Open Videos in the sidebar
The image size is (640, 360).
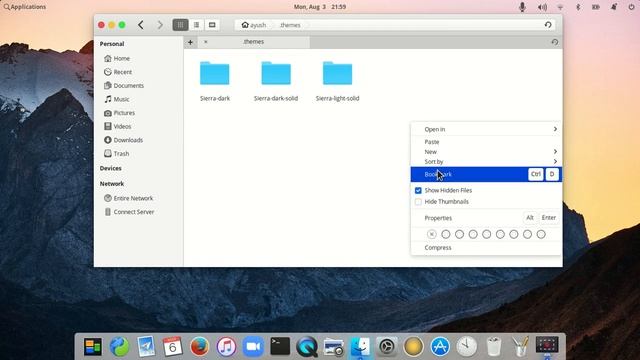coord(118,127)
